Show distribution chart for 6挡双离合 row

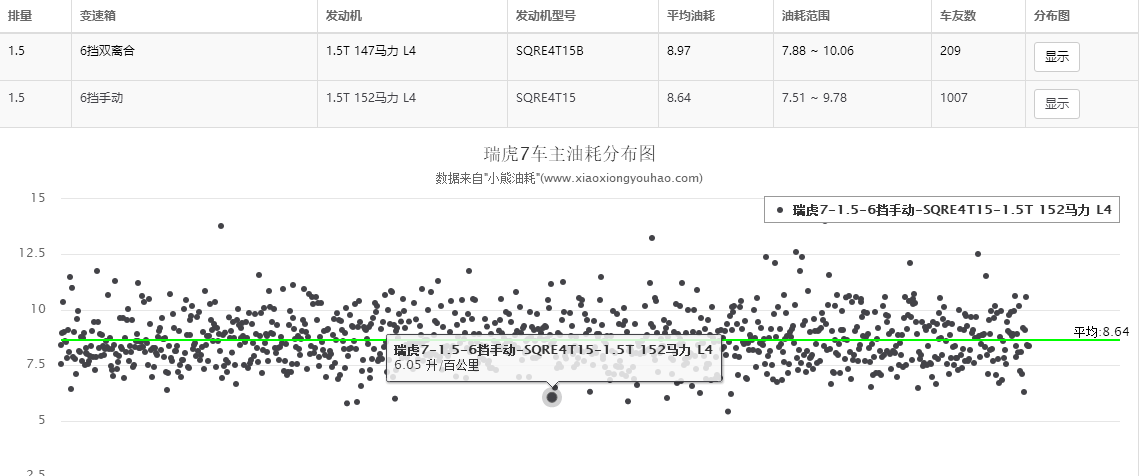[1056, 57]
